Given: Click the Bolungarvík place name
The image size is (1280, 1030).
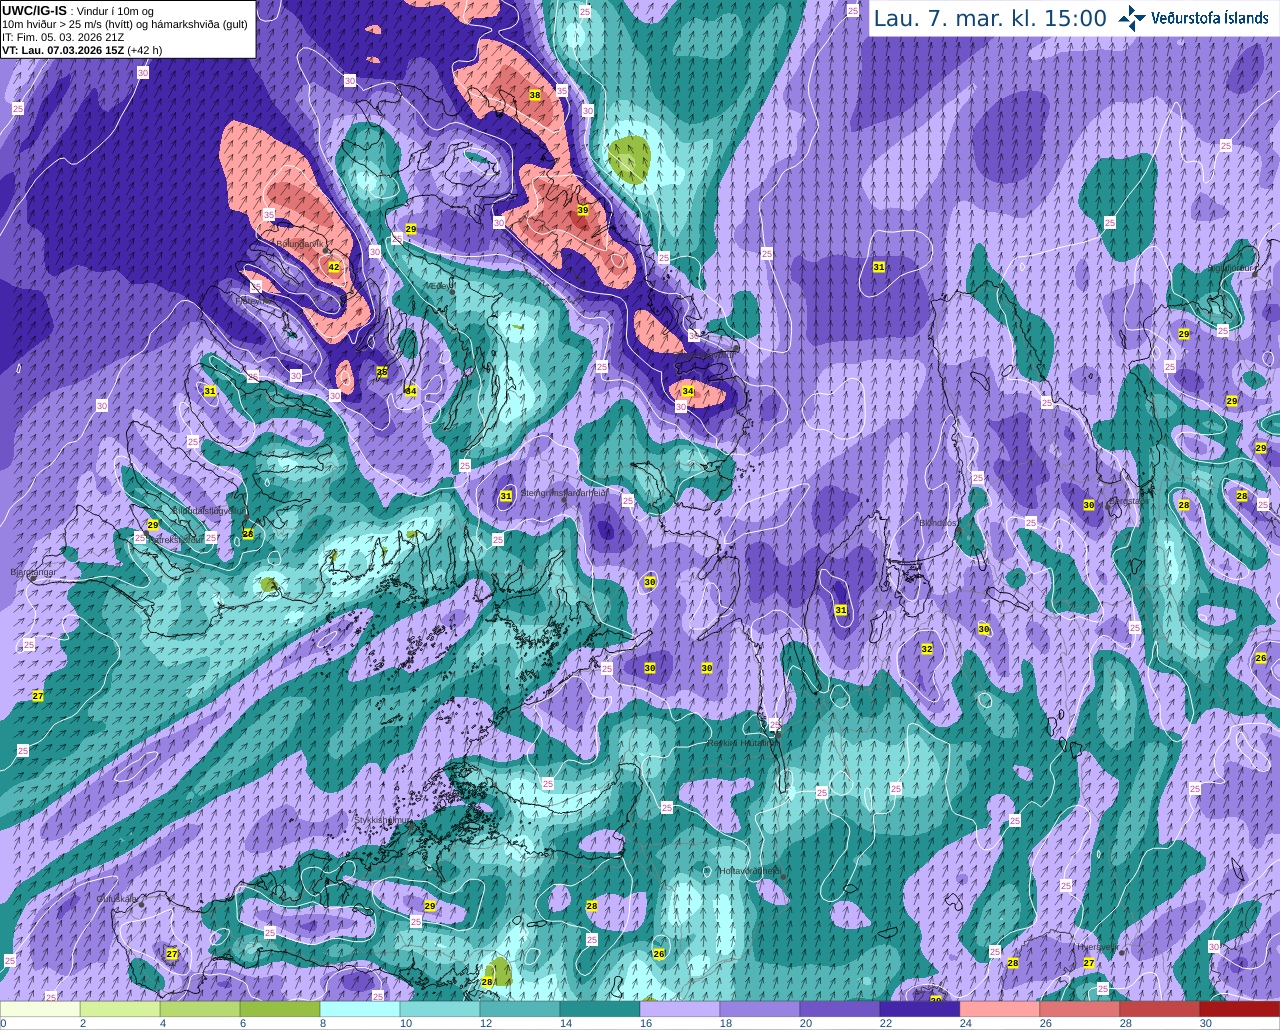Looking at the screenshot, I should point(302,243).
